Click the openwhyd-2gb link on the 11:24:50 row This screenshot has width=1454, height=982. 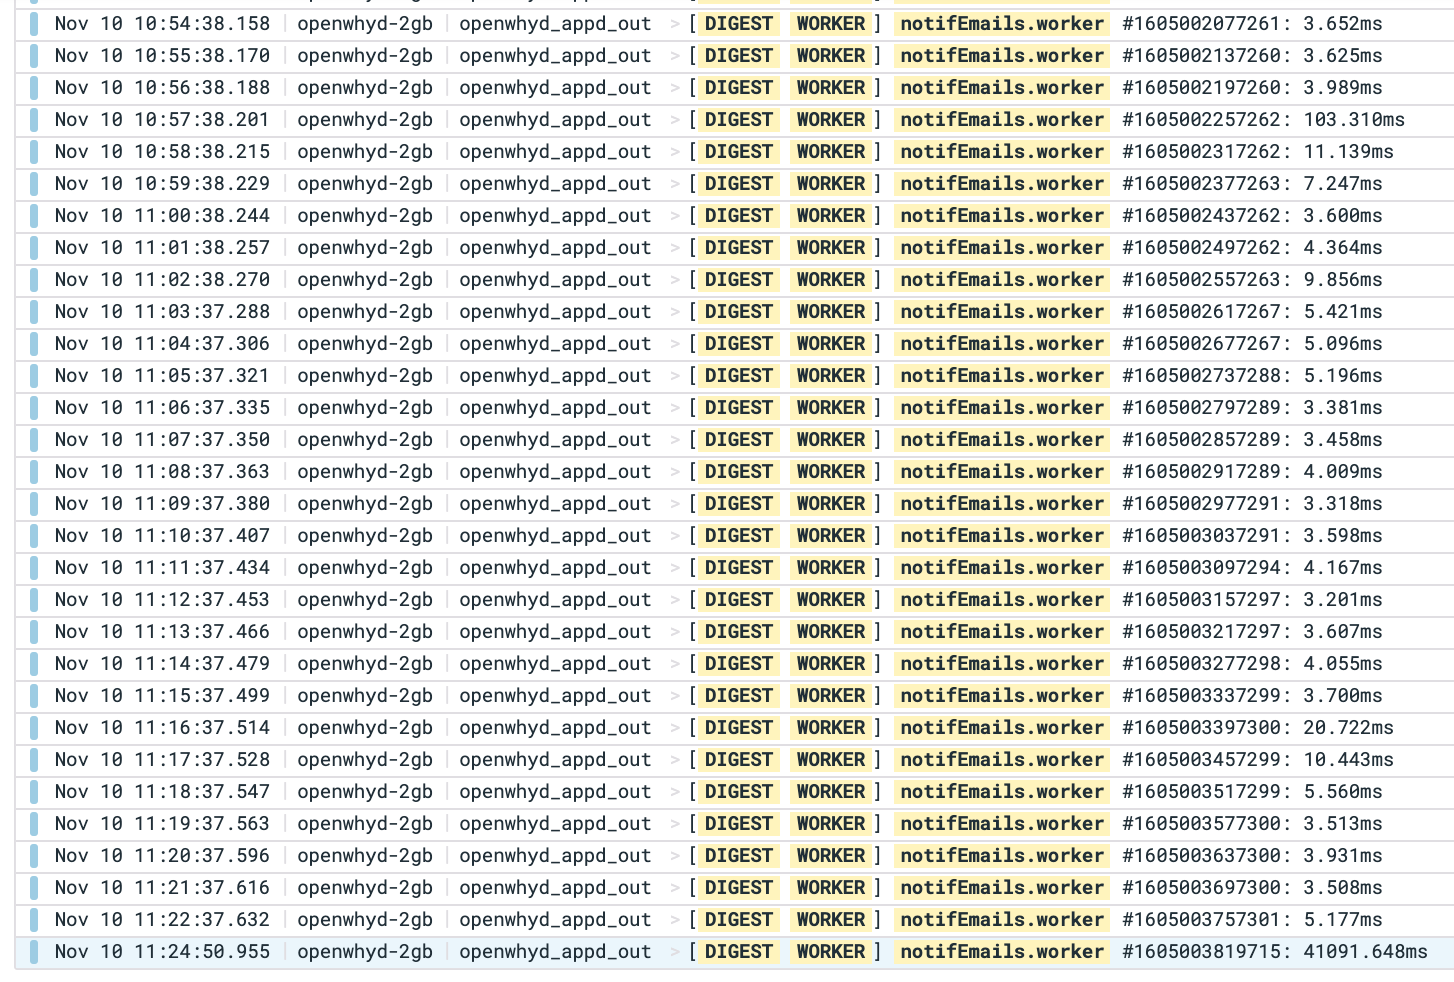click(x=365, y=951)
